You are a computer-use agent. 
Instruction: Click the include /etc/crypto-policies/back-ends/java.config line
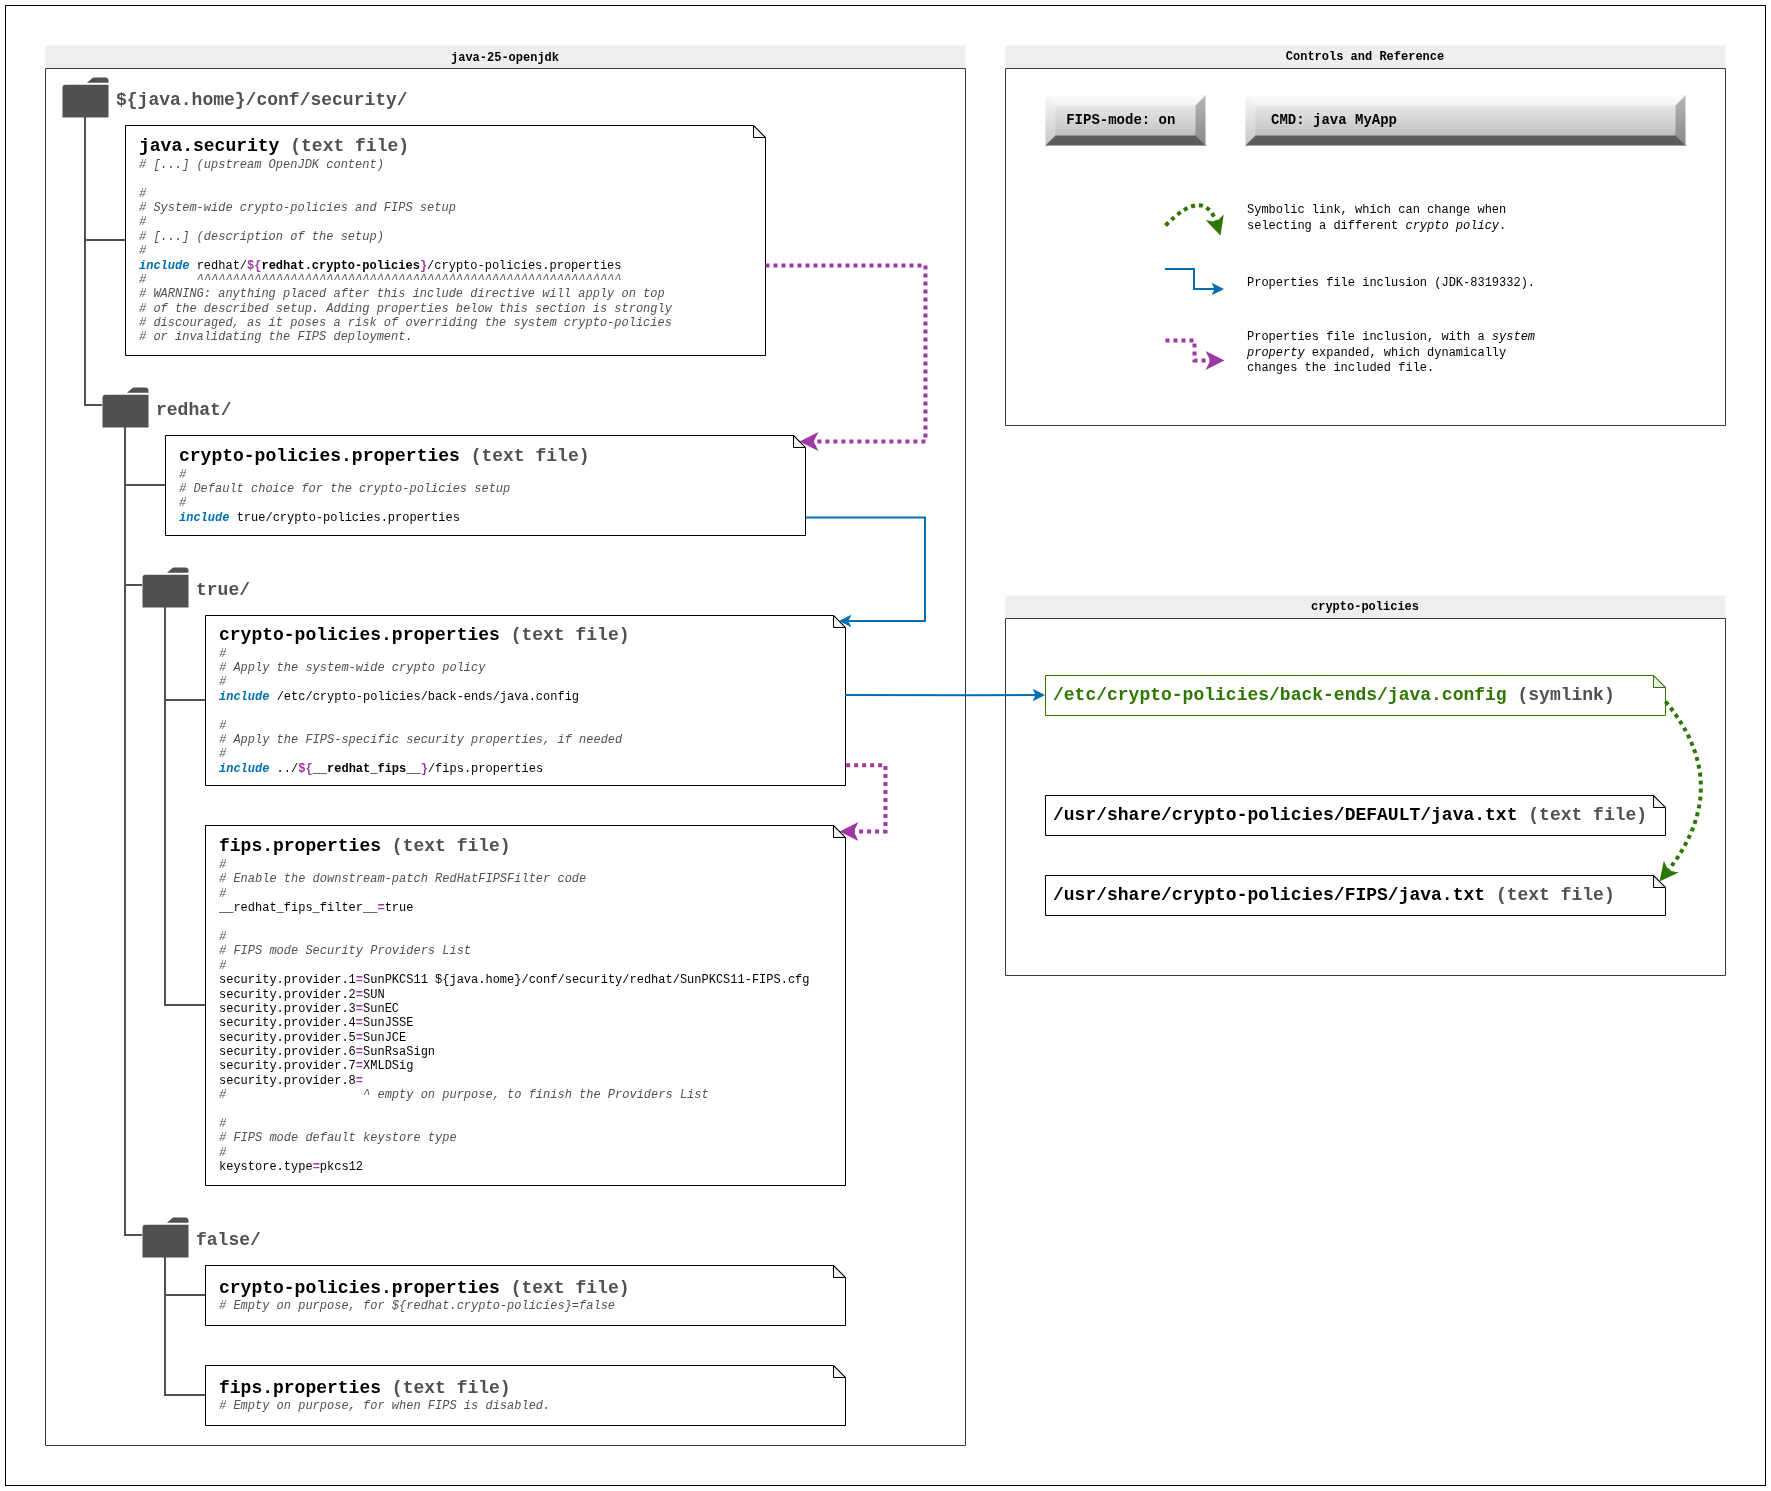pyautogui.click(x=399, y=697)
